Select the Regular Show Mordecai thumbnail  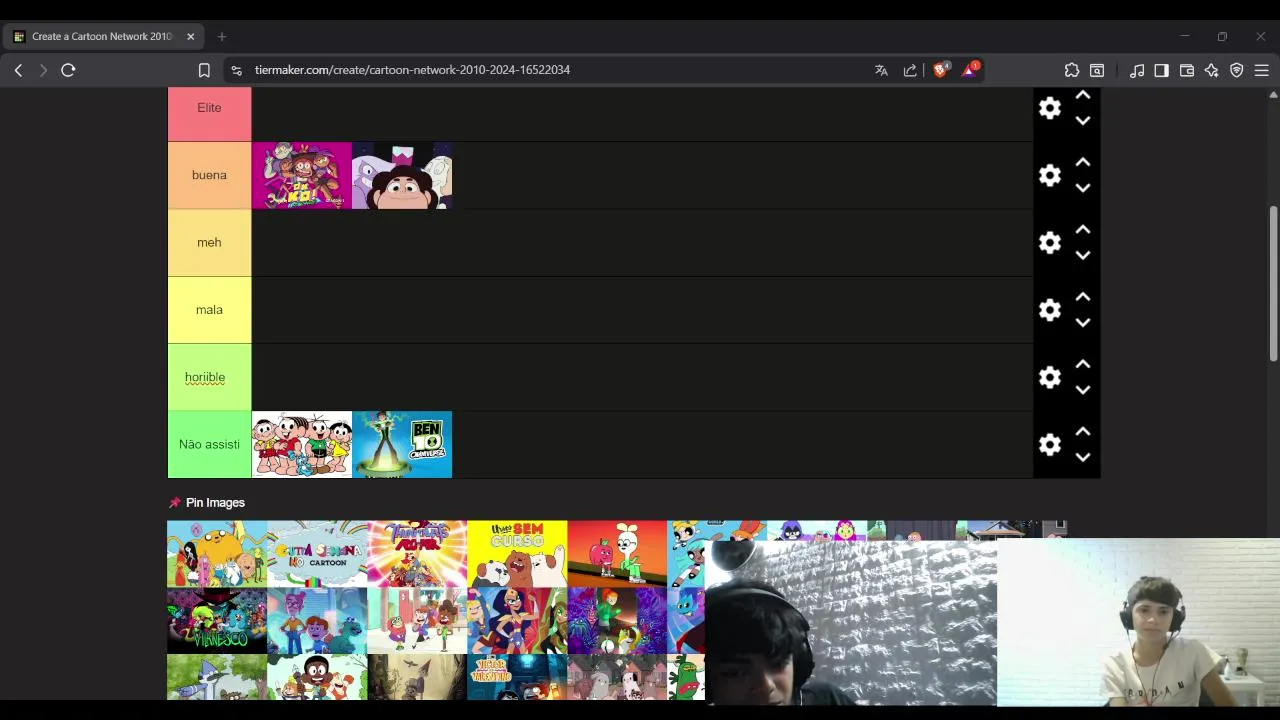coord(217,677)
